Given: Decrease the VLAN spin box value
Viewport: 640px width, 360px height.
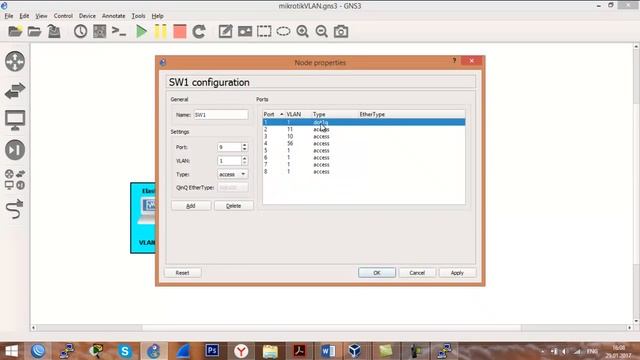Looking at the screenshot, I should coord(244,163).
